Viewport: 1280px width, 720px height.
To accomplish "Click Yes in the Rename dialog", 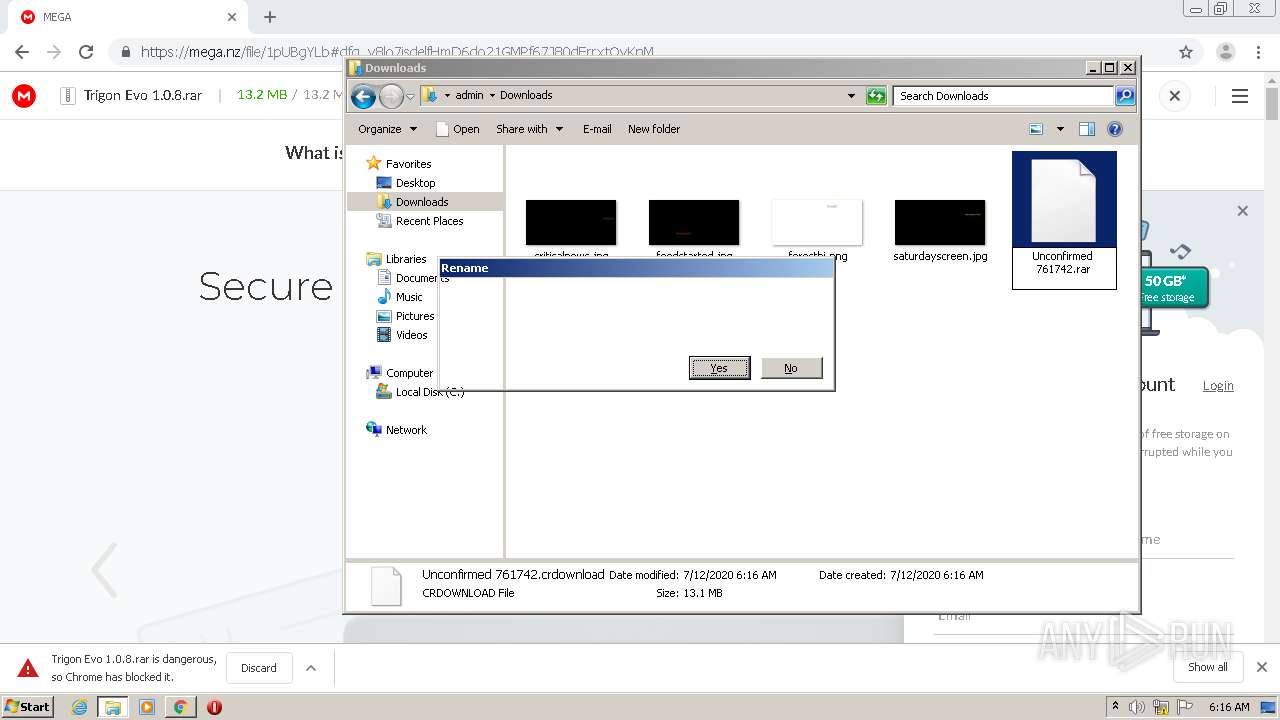I will pyautogui.click(x=719, y=368).
